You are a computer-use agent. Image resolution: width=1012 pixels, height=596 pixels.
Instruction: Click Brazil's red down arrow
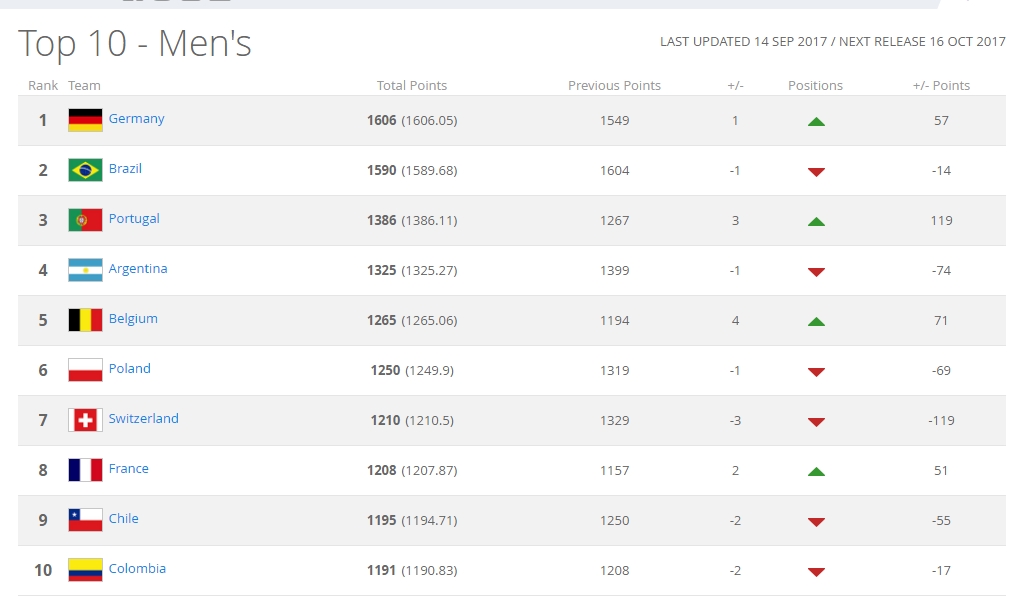[x=816, y=172]
